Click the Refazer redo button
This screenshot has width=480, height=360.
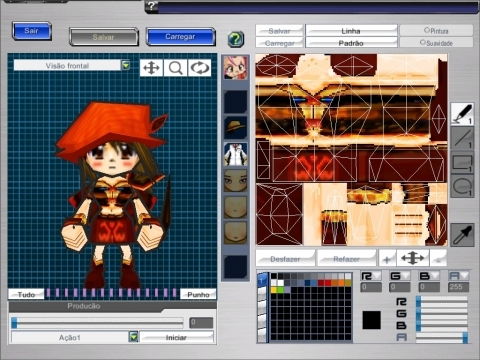point(347,259)
